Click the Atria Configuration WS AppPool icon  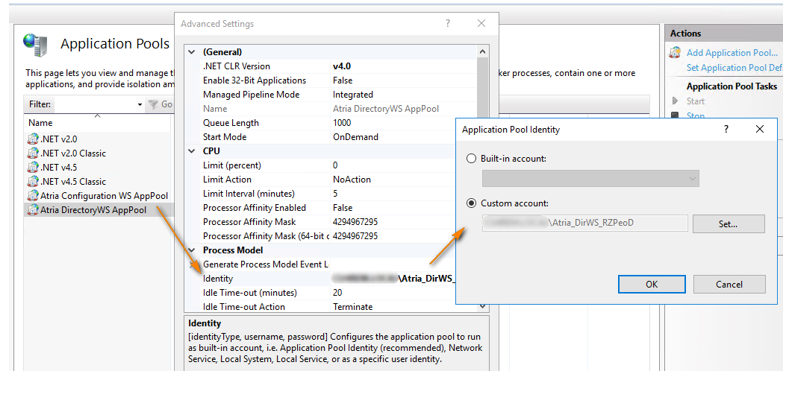[33, 196]
